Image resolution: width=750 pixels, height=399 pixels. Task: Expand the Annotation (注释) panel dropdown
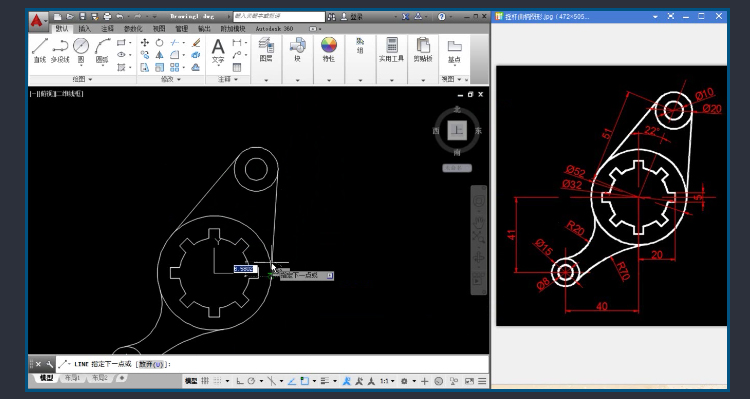coord(228,79)
